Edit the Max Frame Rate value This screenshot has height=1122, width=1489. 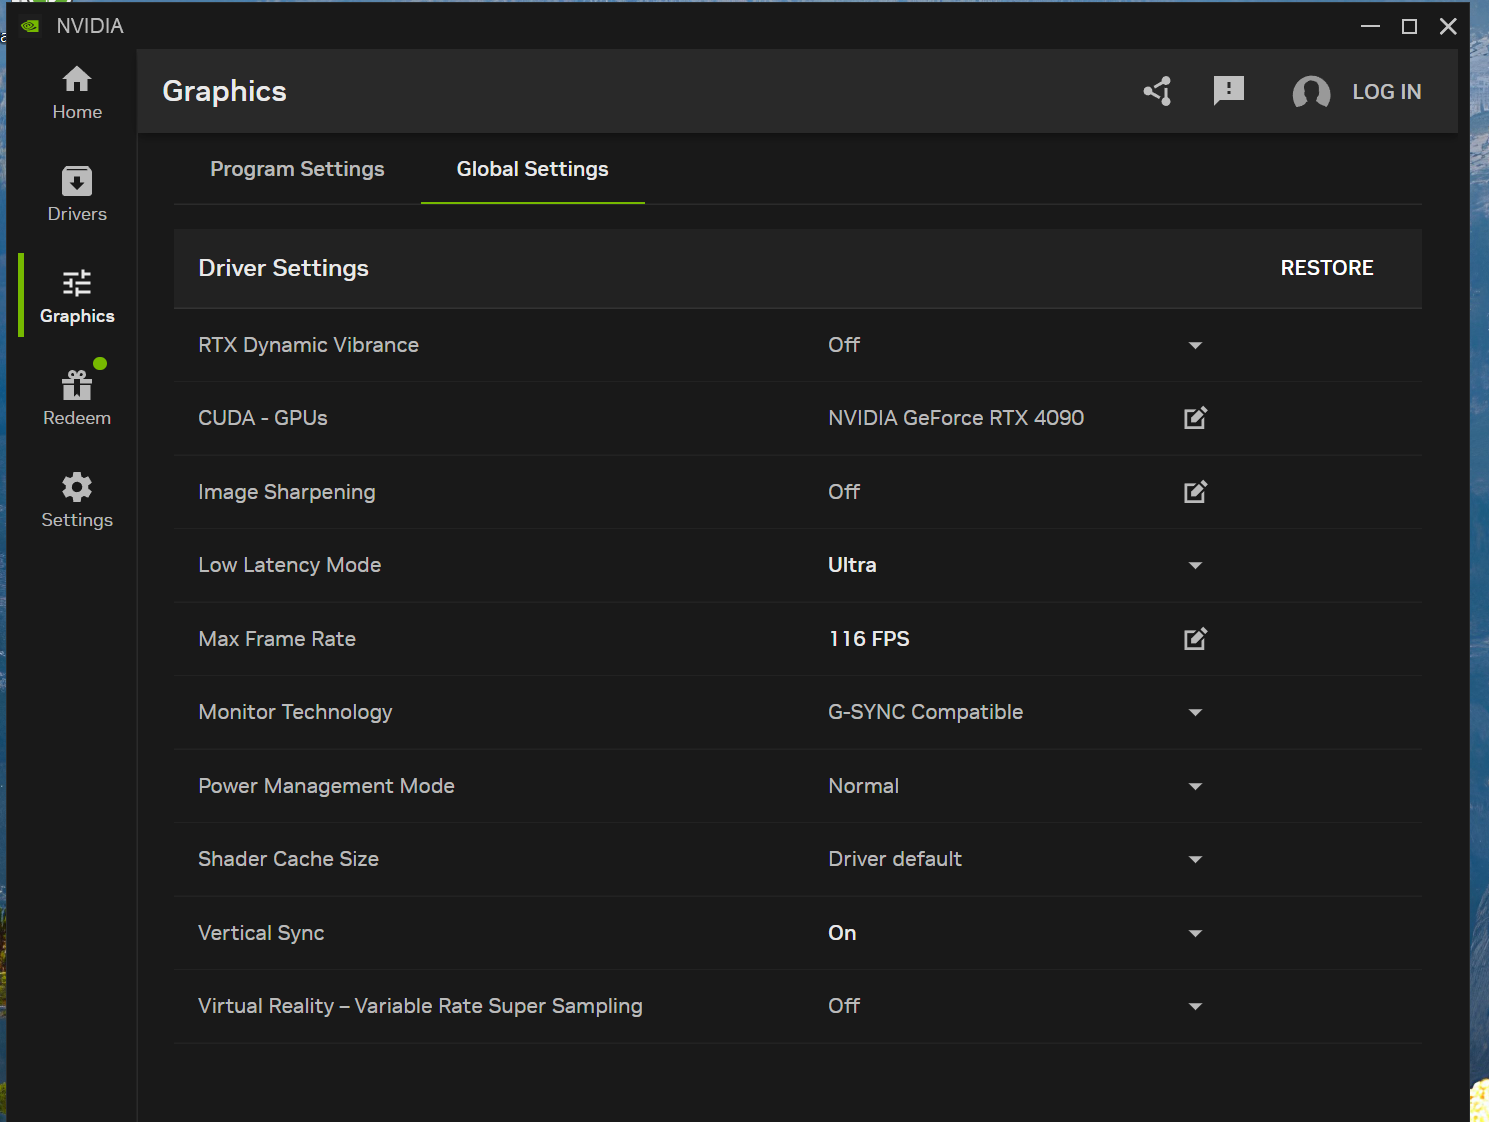[x=1195, y=639]
